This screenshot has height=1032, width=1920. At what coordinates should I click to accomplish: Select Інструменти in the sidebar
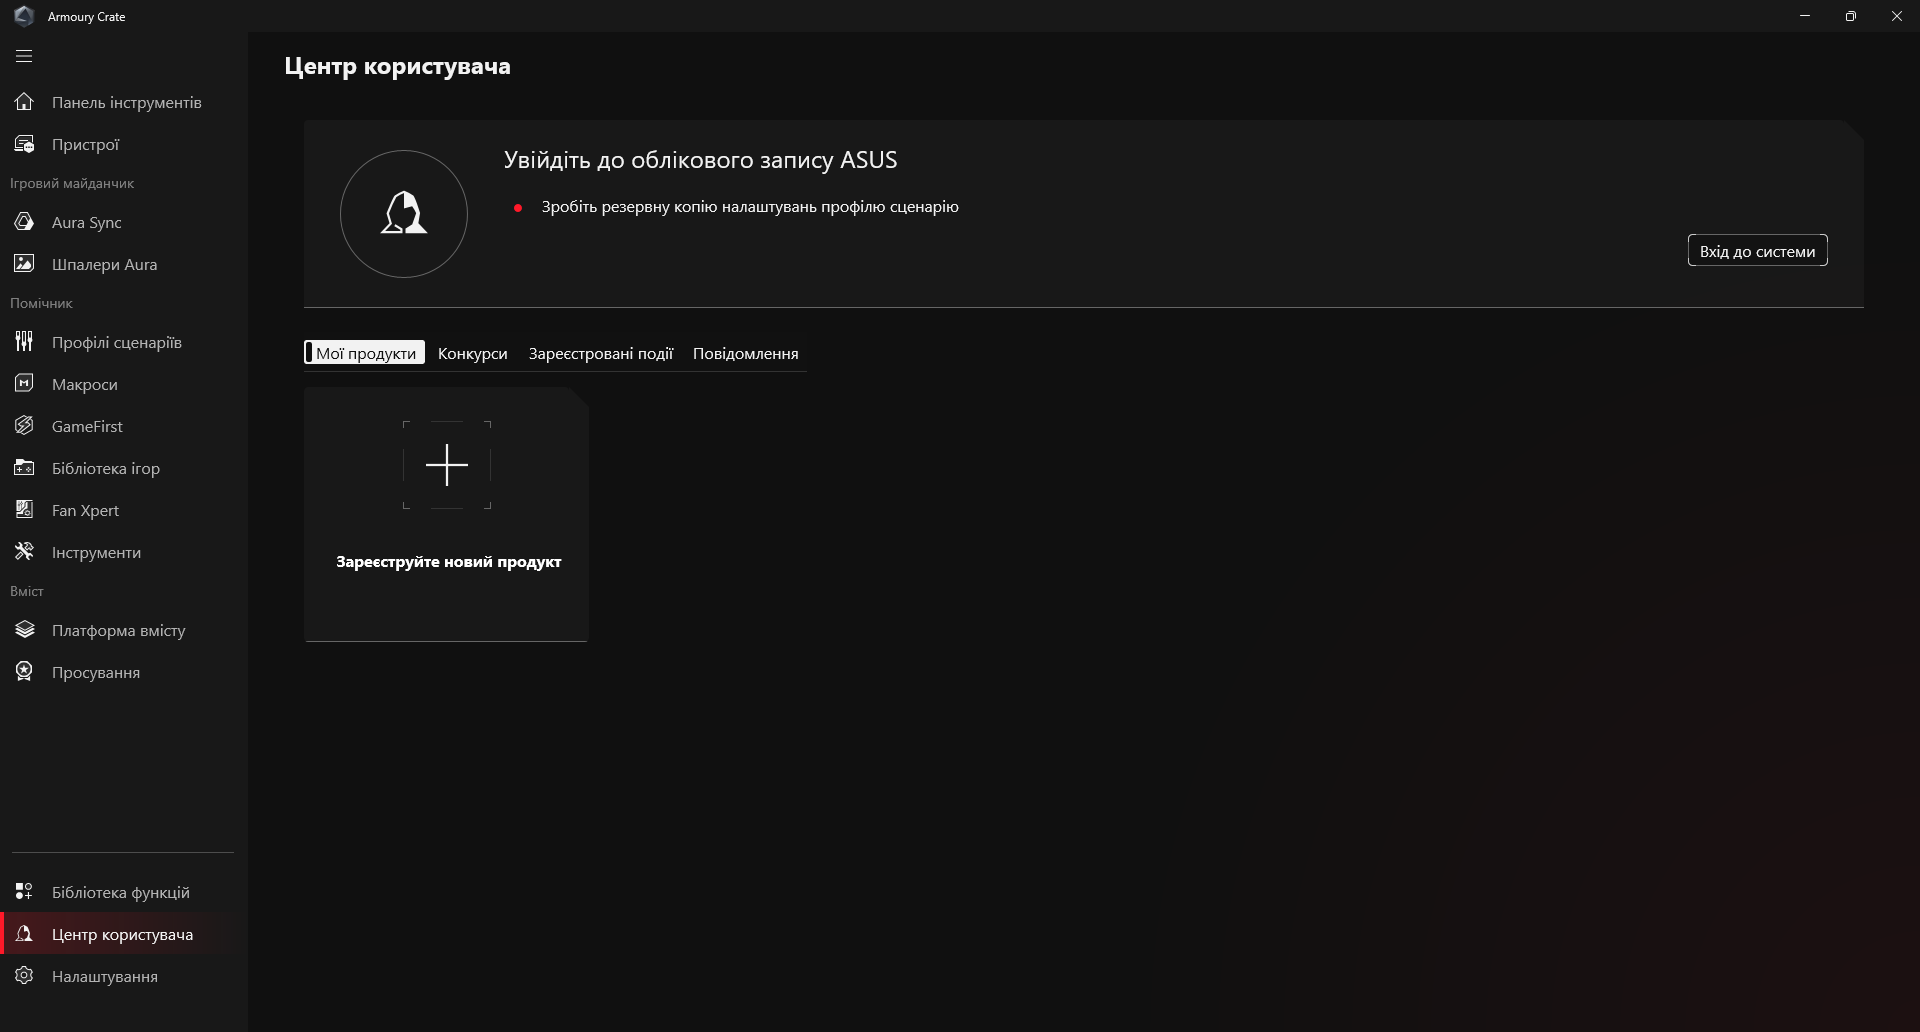[x=124, y=552]
